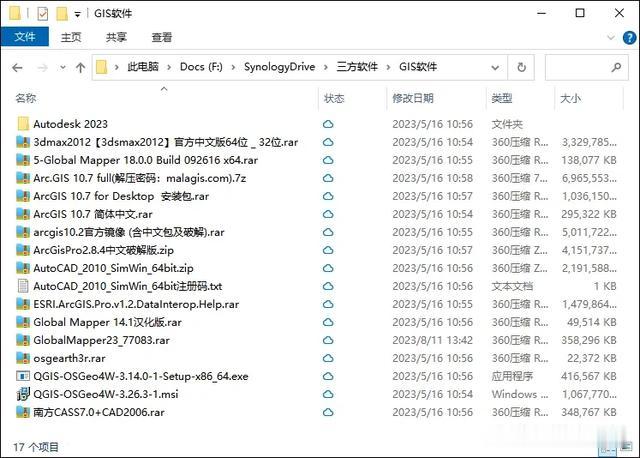Image resolution: width=640 pixels, height=458 pixels.
Task: Sort by 大小 column header
Action: 571,98
